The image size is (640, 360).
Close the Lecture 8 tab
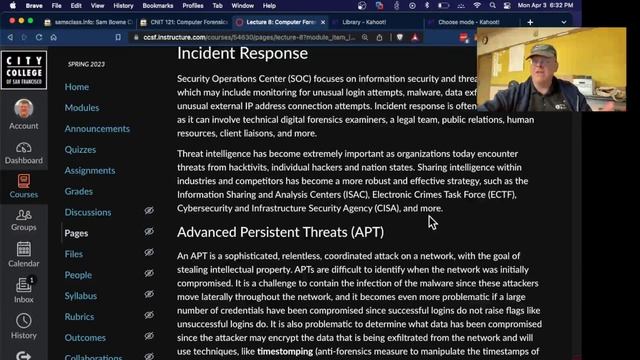coord(323,22)
